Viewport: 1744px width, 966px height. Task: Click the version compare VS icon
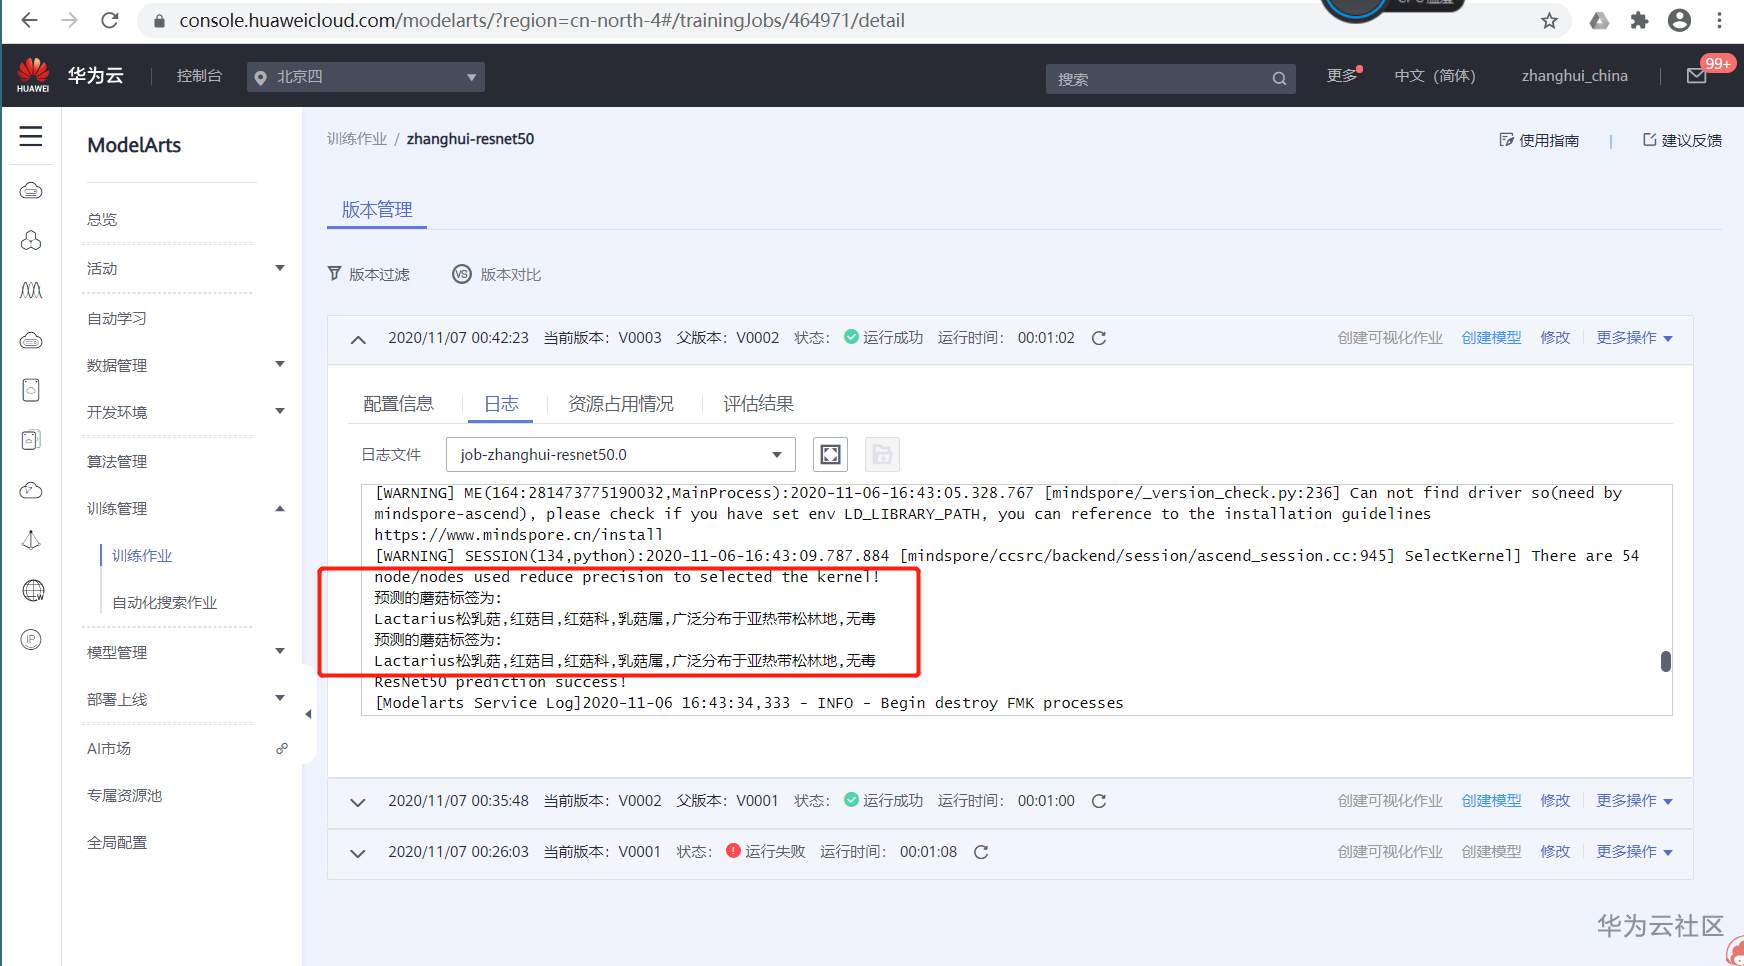point(461,274)
